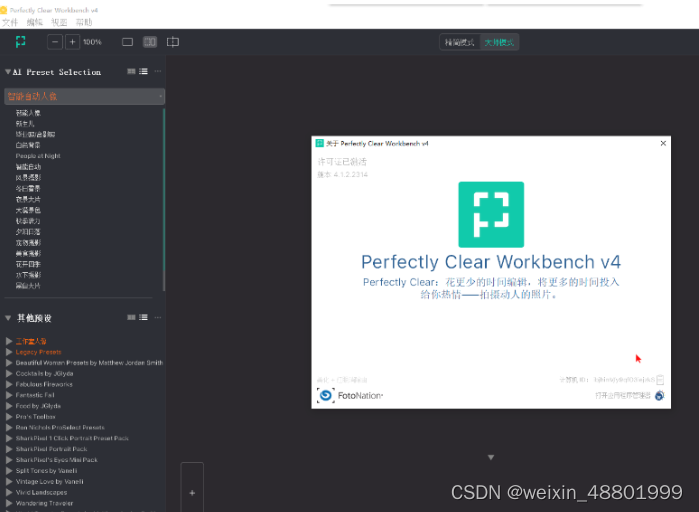This screenshot has height=512, width=699.
Task: Show AI Preset Selection as list view
Action: click(143, 71)
